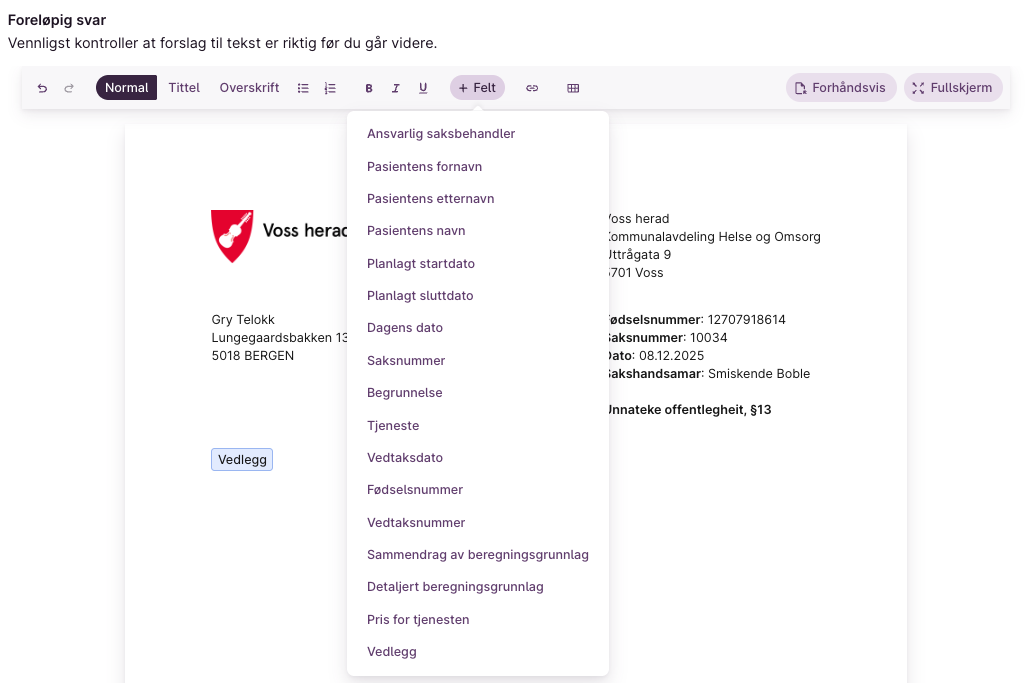1036x683 pixels.
Task: Insert a bulleted list
Action: (303, 88)
